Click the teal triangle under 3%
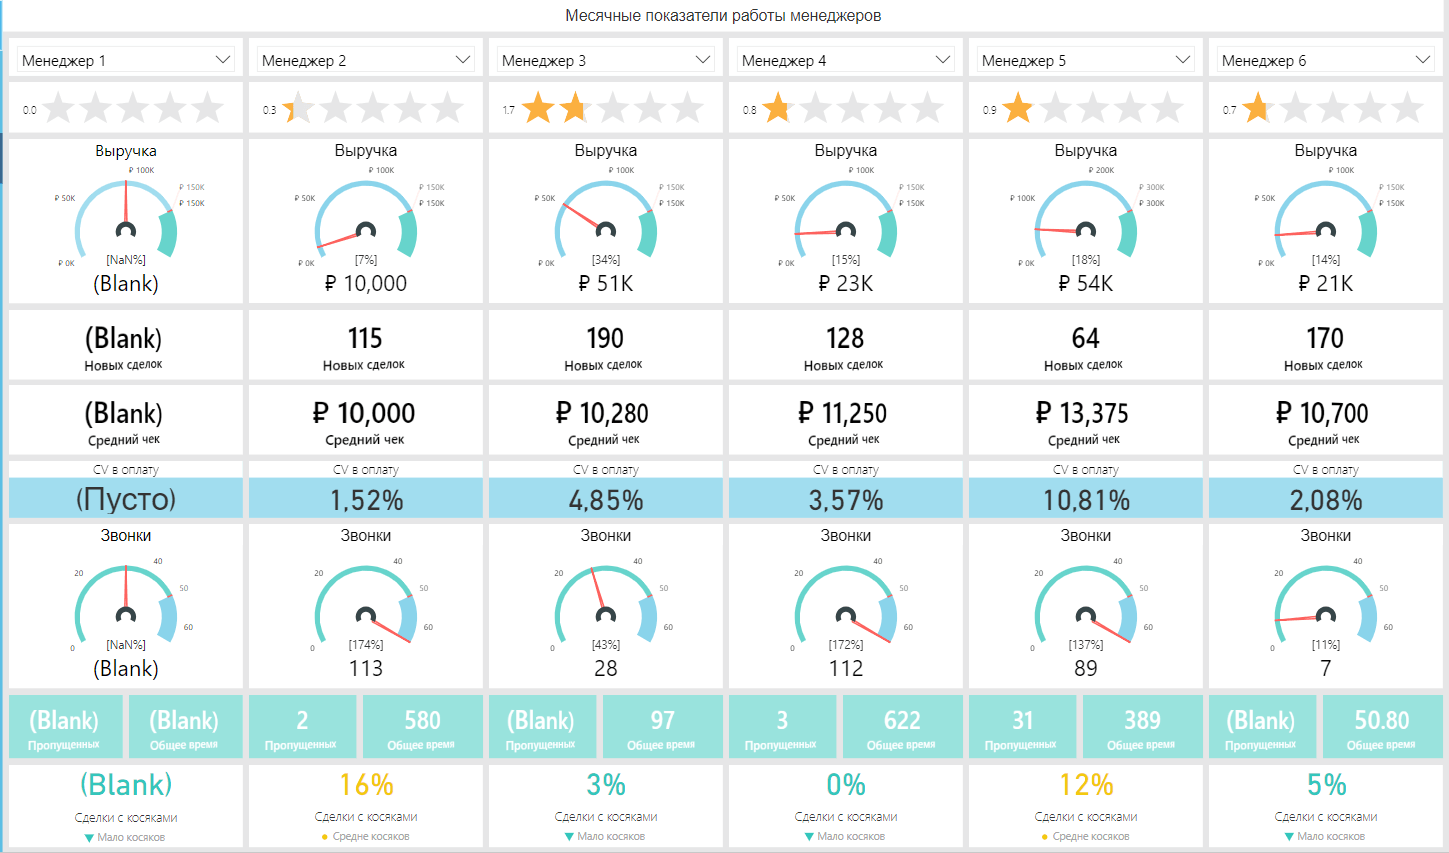This screenshot has height=853, width=1449. tap(569, 837)
